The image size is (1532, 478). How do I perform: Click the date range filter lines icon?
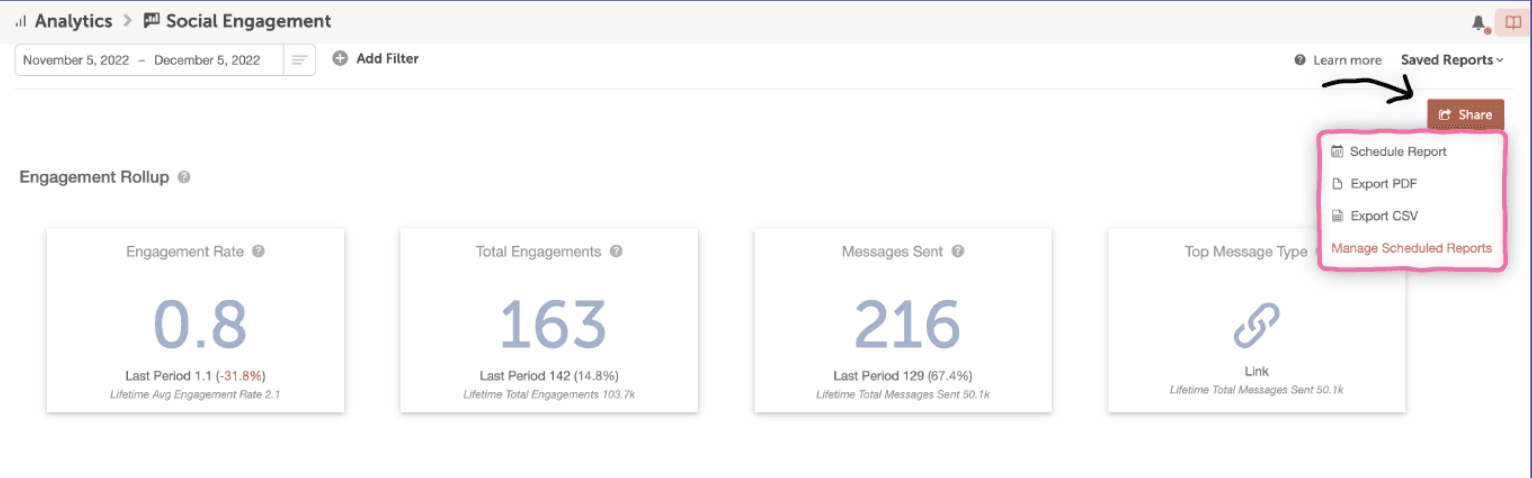click(299, 60)
